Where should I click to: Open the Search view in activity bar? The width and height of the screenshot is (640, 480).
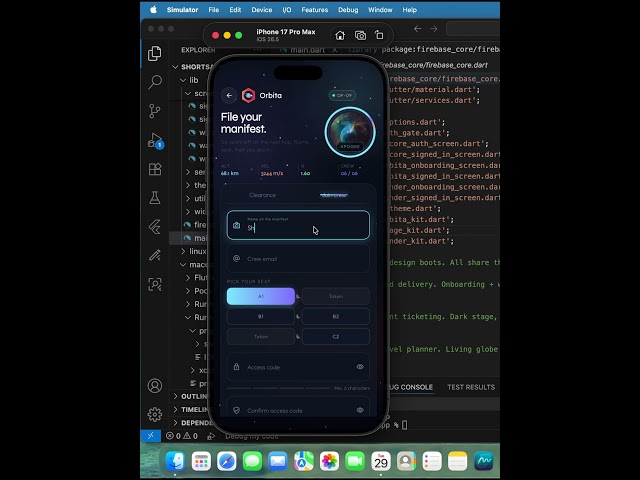click(155, 82)
